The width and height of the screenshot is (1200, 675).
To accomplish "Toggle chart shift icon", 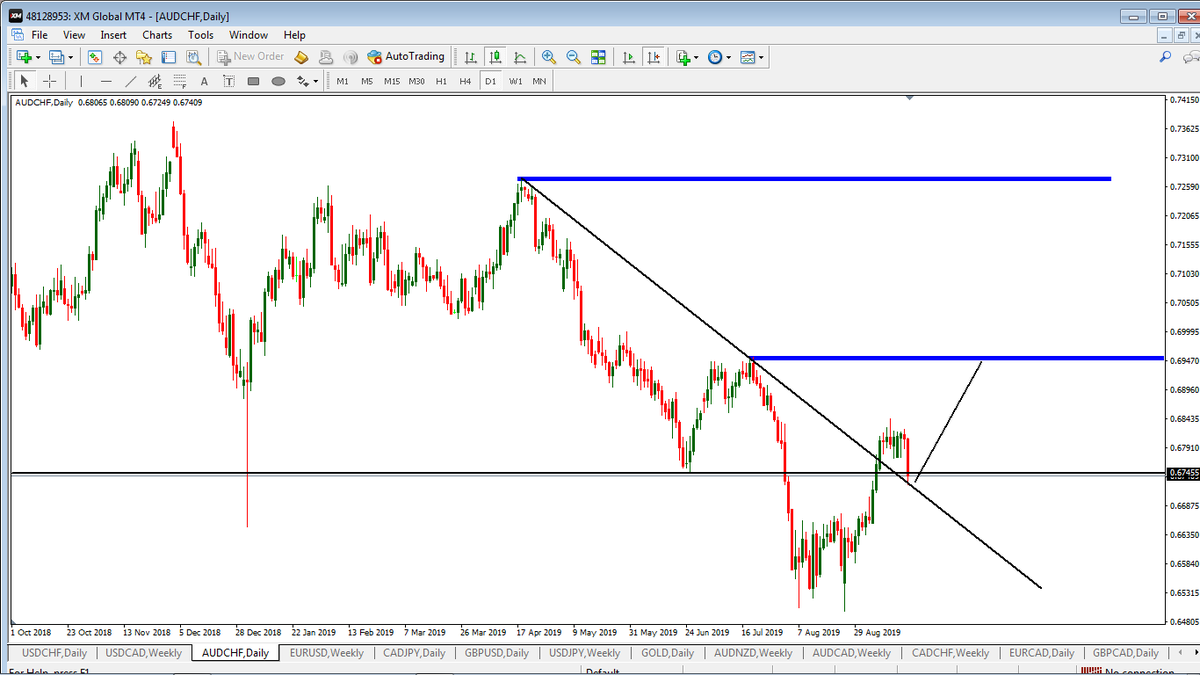I will tap(653, 57).
